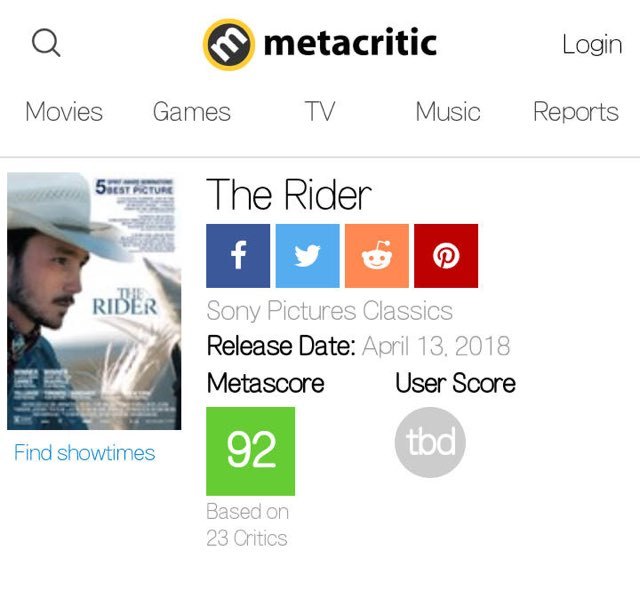
Task: Click the Metacritic logo icon
Action: point(229,44)
